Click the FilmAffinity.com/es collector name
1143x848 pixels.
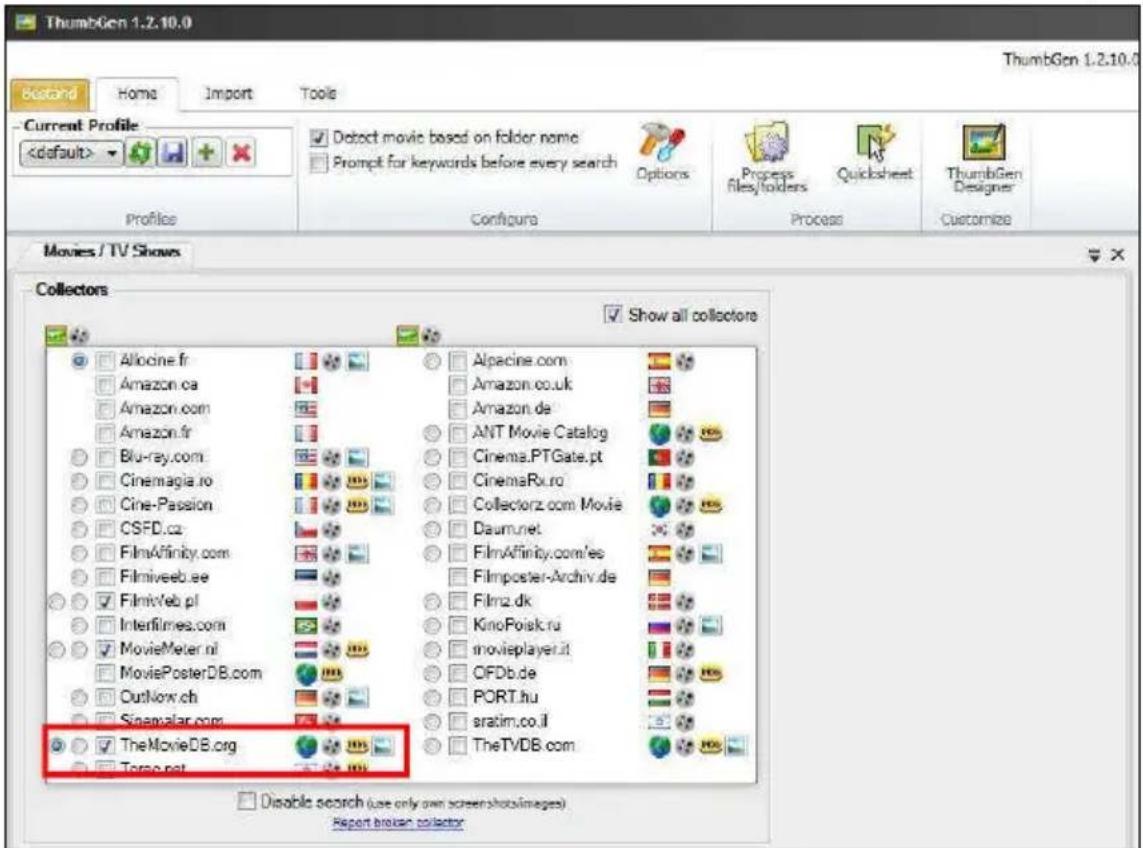(539, 553)
